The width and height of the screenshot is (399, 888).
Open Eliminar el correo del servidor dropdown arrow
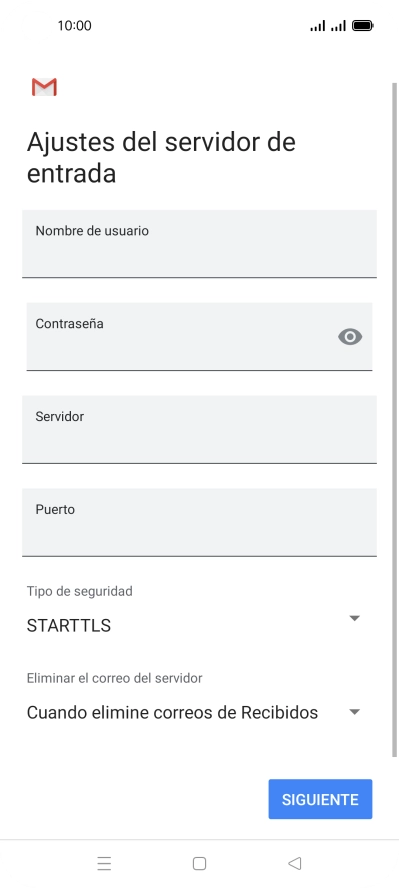[x=354, y=712]
